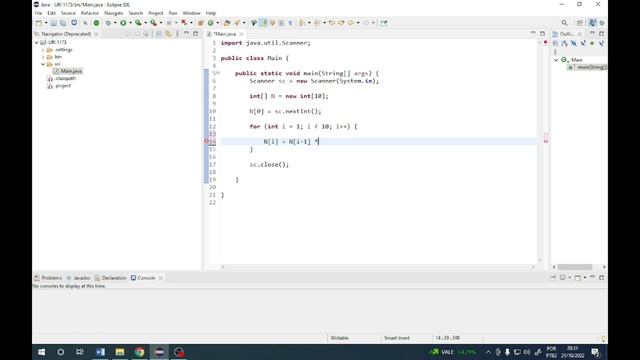This screenshot has height=360, width=640.
Task: Click the Run with Coverage toolbar icon
Action: [x=138, y=23]
